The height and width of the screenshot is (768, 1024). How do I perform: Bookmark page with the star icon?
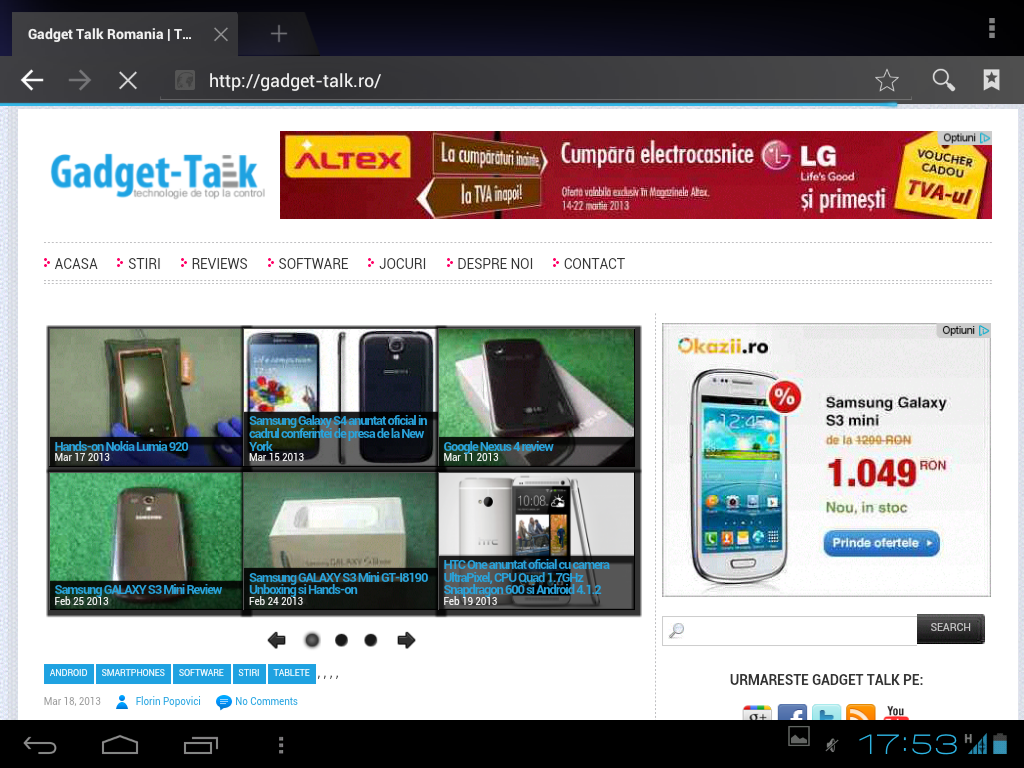click(x=886, y=80)
